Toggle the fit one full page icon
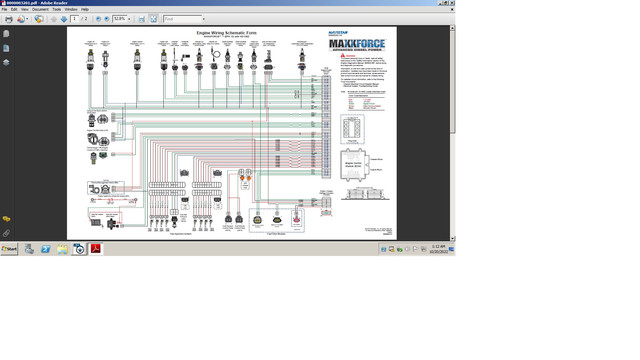The width and height of the screenshot is (640, 360). 153,19
